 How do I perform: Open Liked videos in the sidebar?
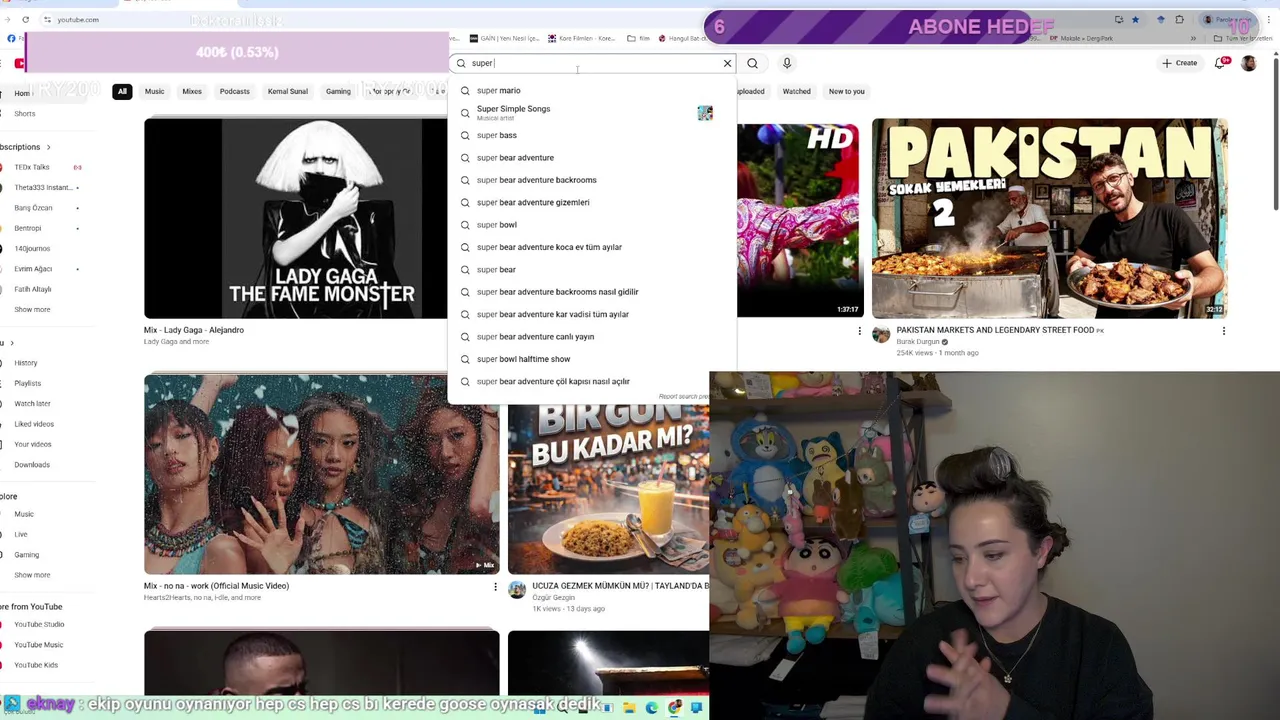(34, 424)
